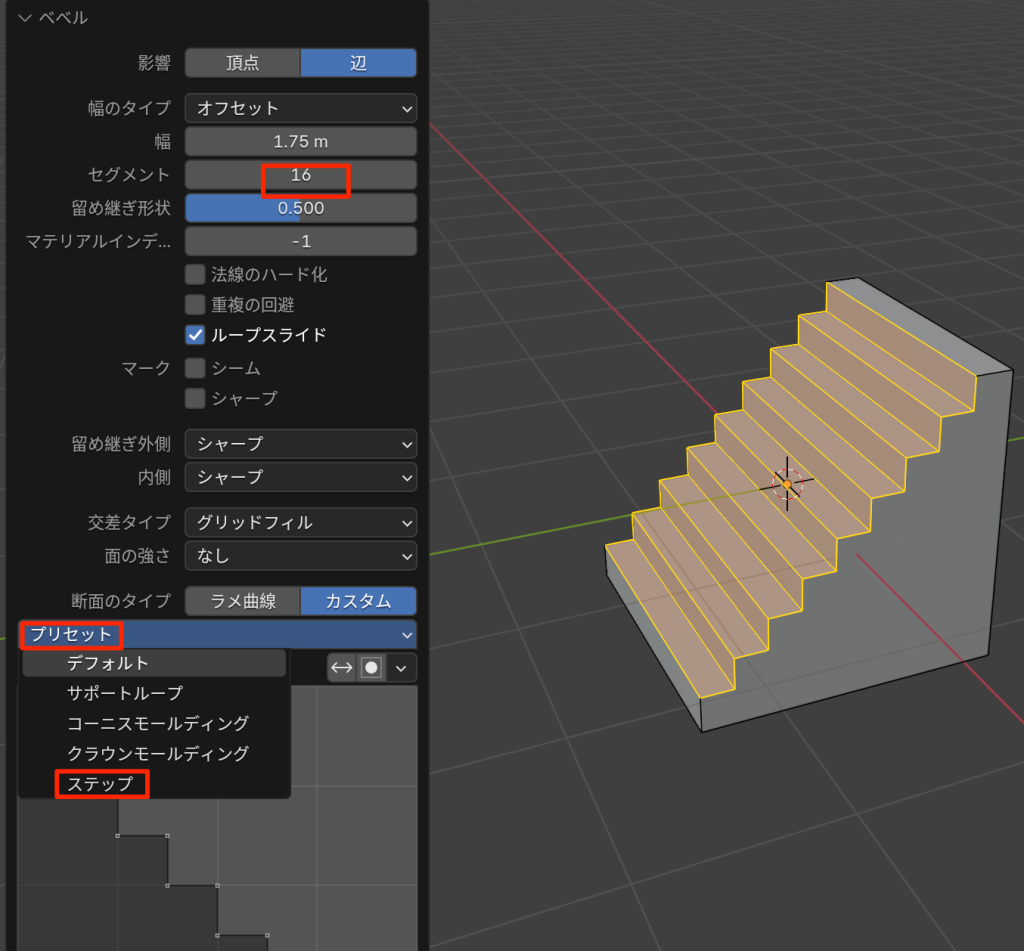This screenshot has width=1024, height=951.
Task: Enable the 法線のハード化 checkbox
Action: point(195,274)
